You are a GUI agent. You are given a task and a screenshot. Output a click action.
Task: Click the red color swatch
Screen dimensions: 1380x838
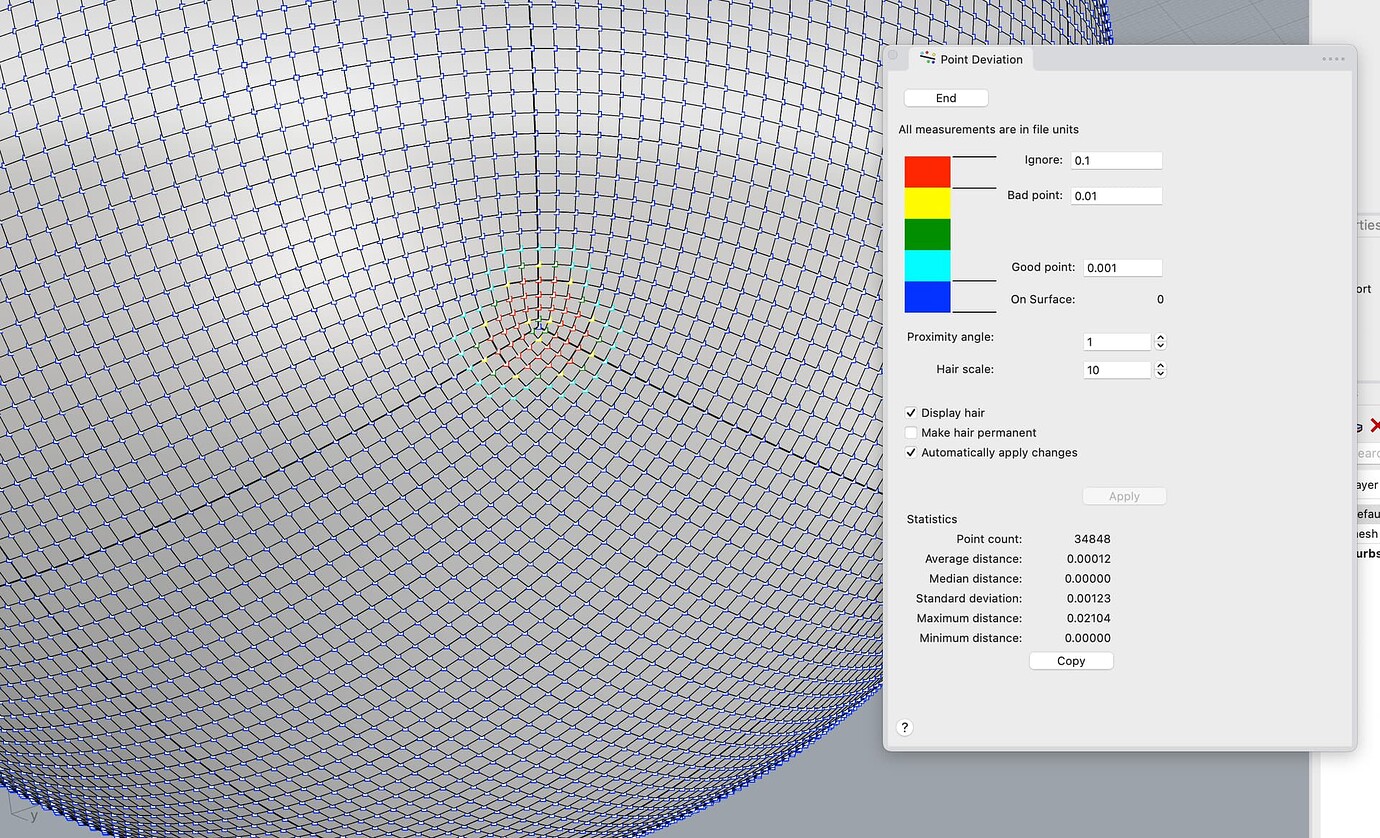(x=926, y=170)
